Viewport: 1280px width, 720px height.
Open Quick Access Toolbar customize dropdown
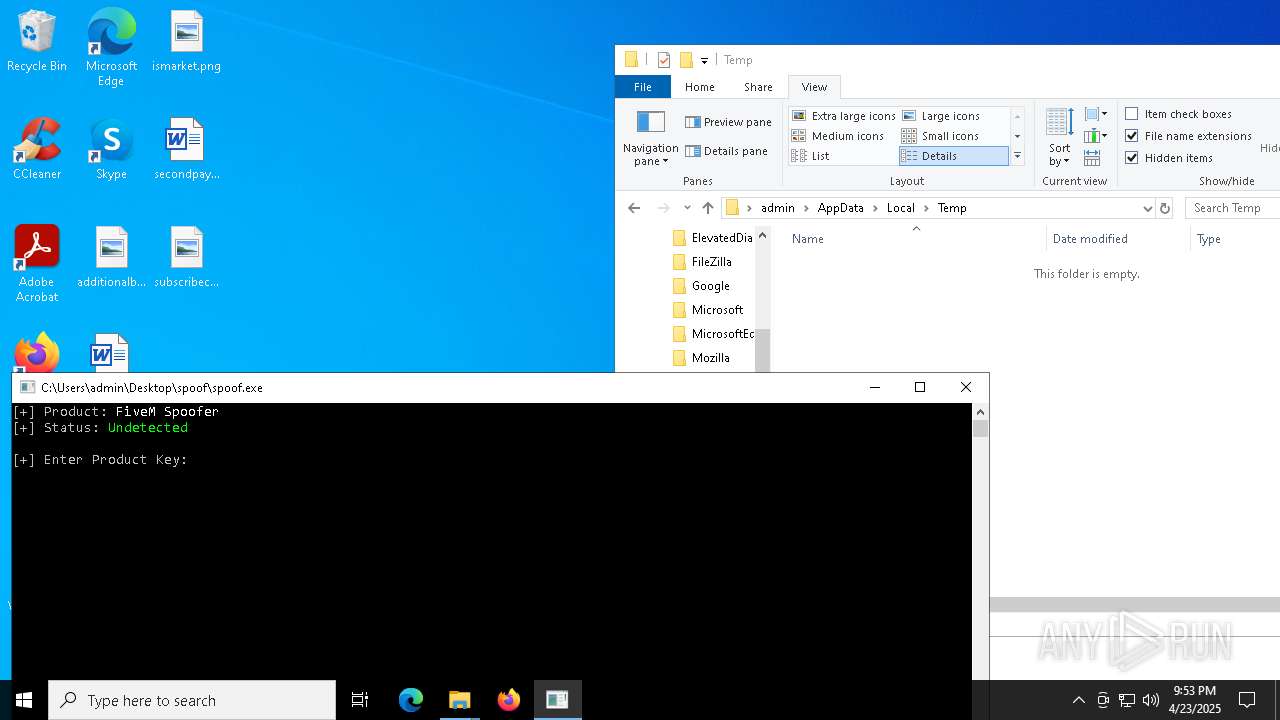pyautogui.click(x=704, y=60)
